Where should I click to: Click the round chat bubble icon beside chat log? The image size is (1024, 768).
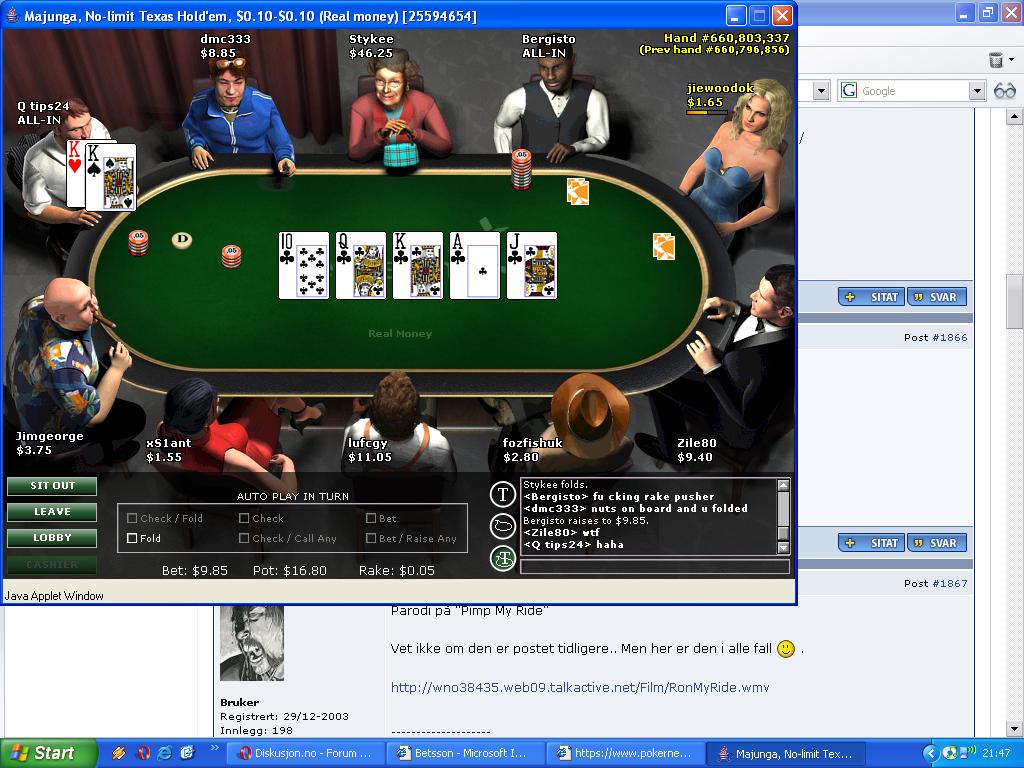tap(503, 526)
